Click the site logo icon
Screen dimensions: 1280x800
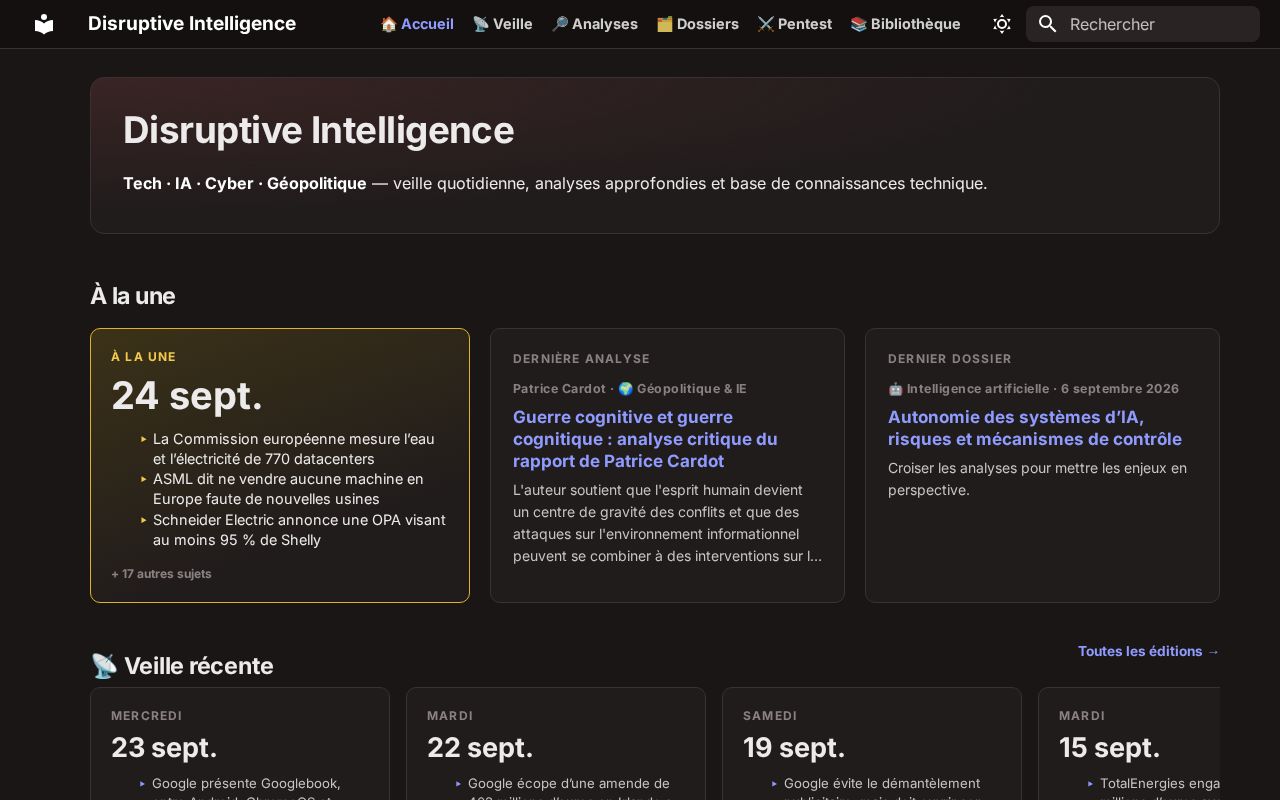coord(44,24)
